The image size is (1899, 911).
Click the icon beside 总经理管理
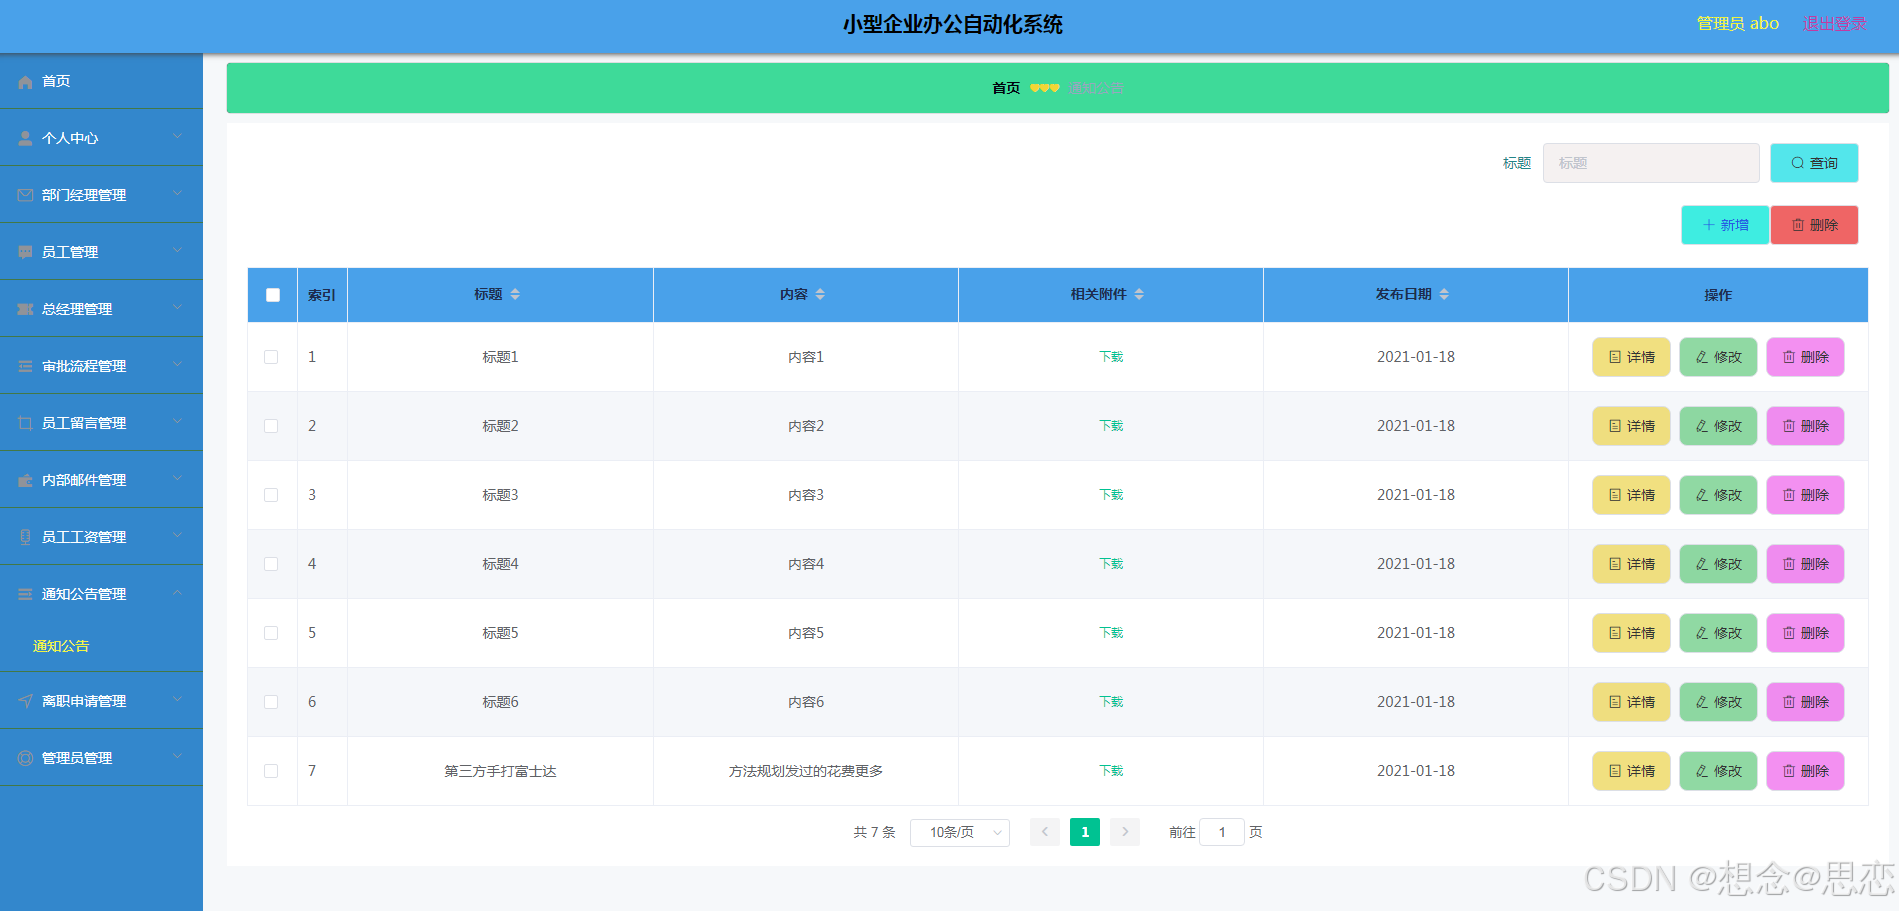(x=25, y=310)
